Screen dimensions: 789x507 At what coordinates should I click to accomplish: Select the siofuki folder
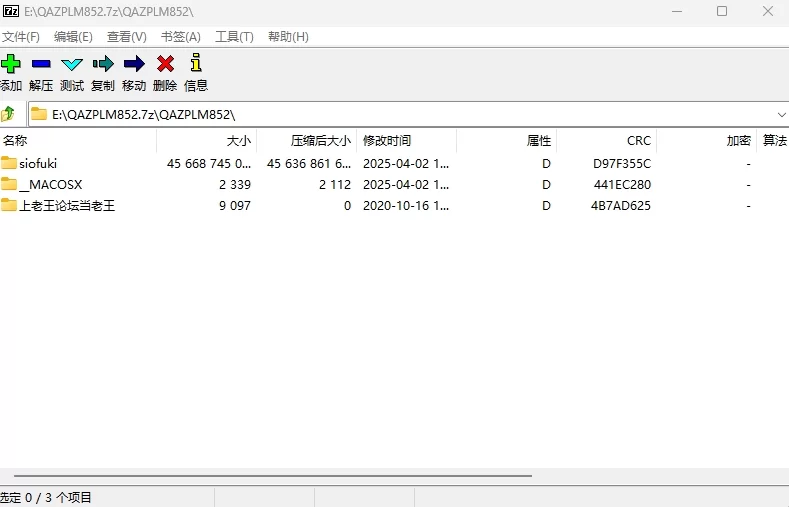(x=38, y=163)
